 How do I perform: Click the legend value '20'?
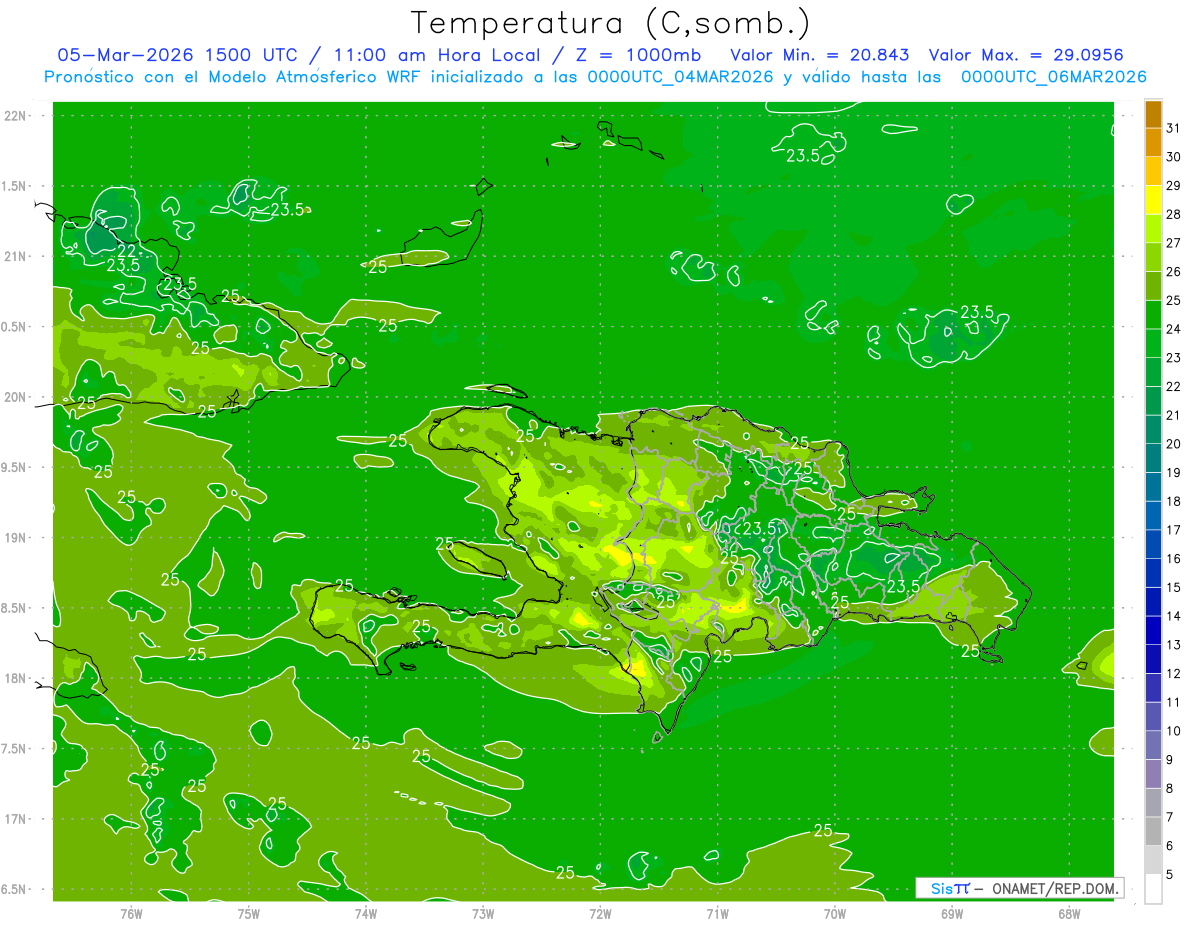(1174, 444)
